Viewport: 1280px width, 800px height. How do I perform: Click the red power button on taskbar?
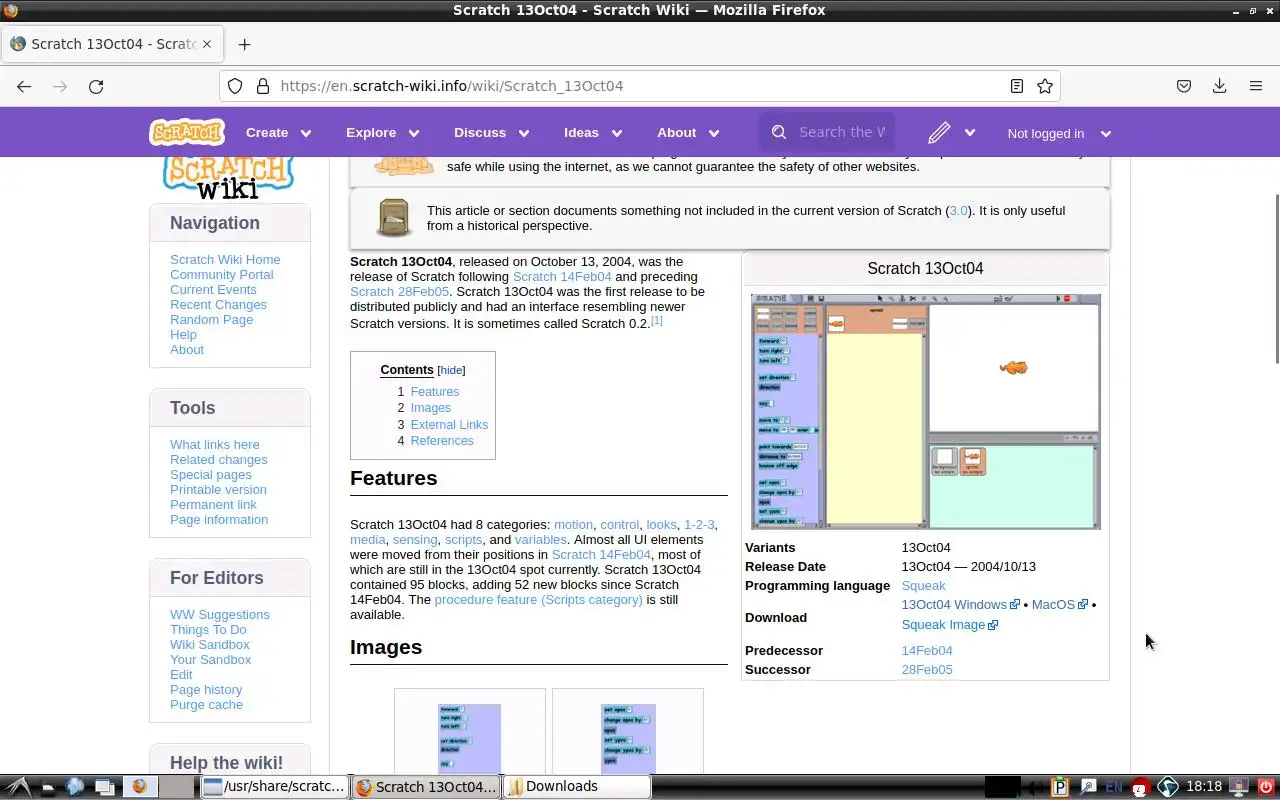(1265, 787)
